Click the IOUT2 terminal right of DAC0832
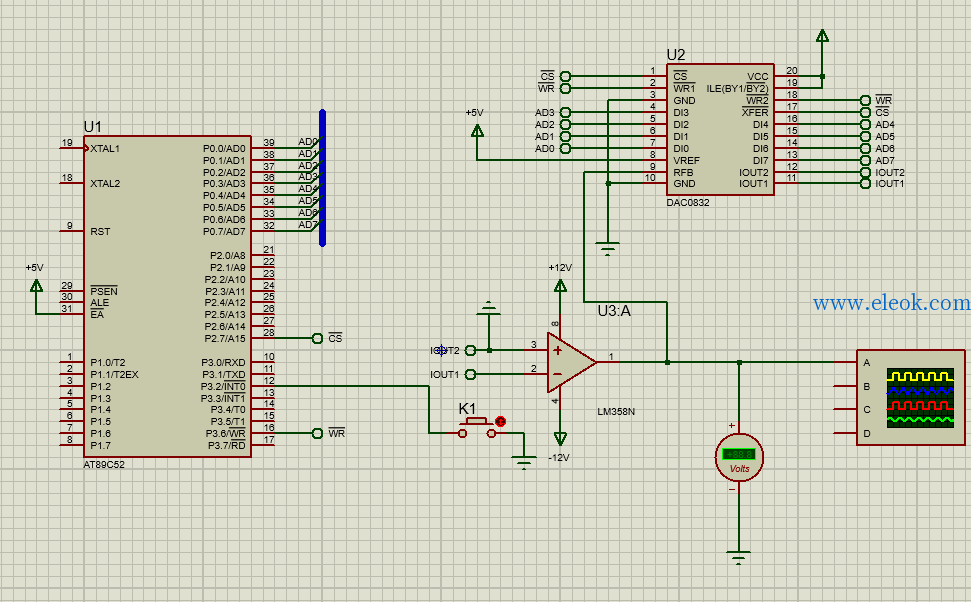971x602 pixels. point(865,172)
